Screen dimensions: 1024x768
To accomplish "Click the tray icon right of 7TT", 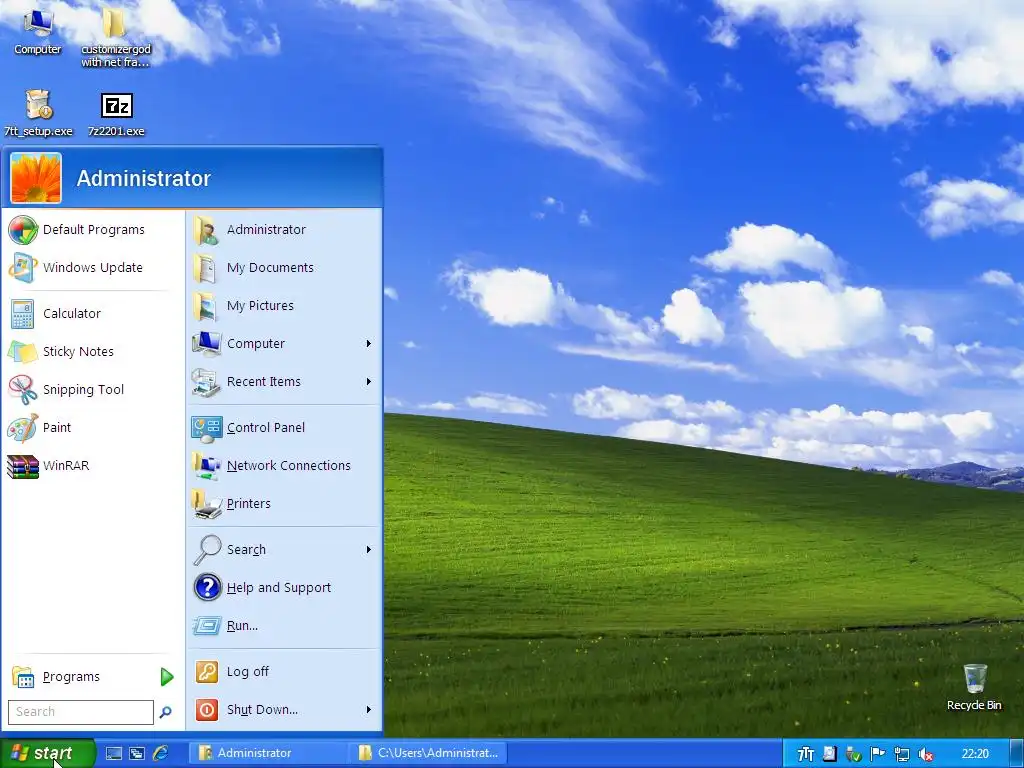I will click(x=829, y=754).
